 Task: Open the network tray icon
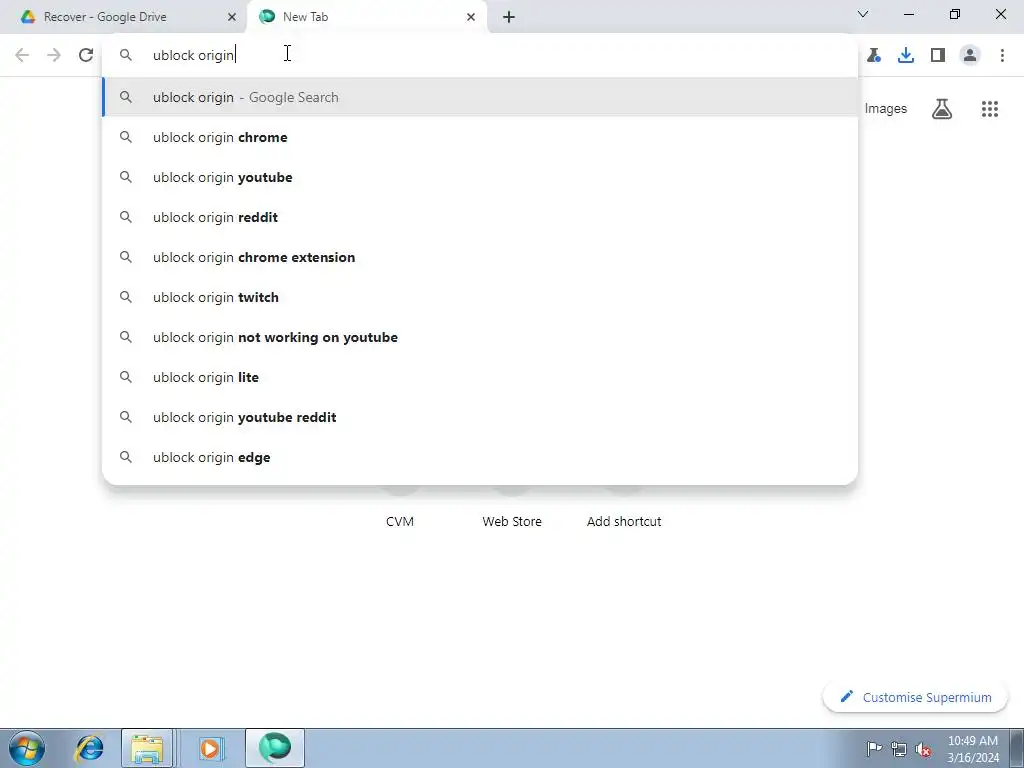(899, 749)
